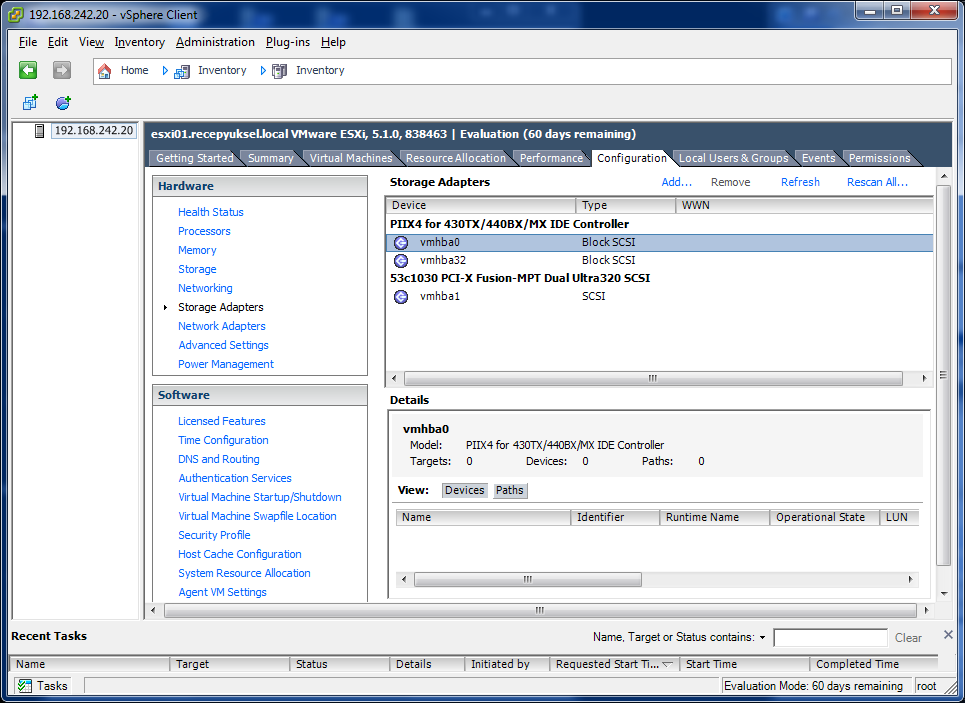Image resolution: width=965 pixels, height=703 pixels.
Task: Click the Recent Tasks filter text field
Action: click(x=830, y=638)
